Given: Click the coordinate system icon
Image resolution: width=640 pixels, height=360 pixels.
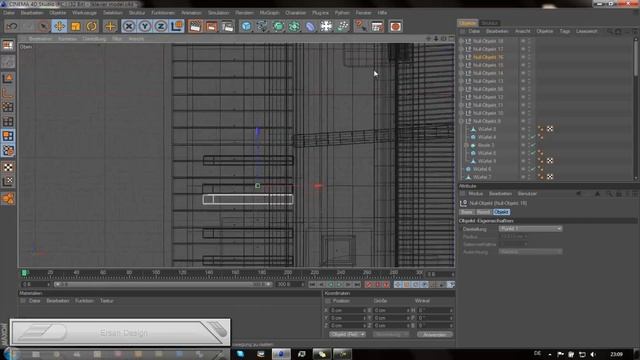Looking at the screenshot, I should point(177,26).
